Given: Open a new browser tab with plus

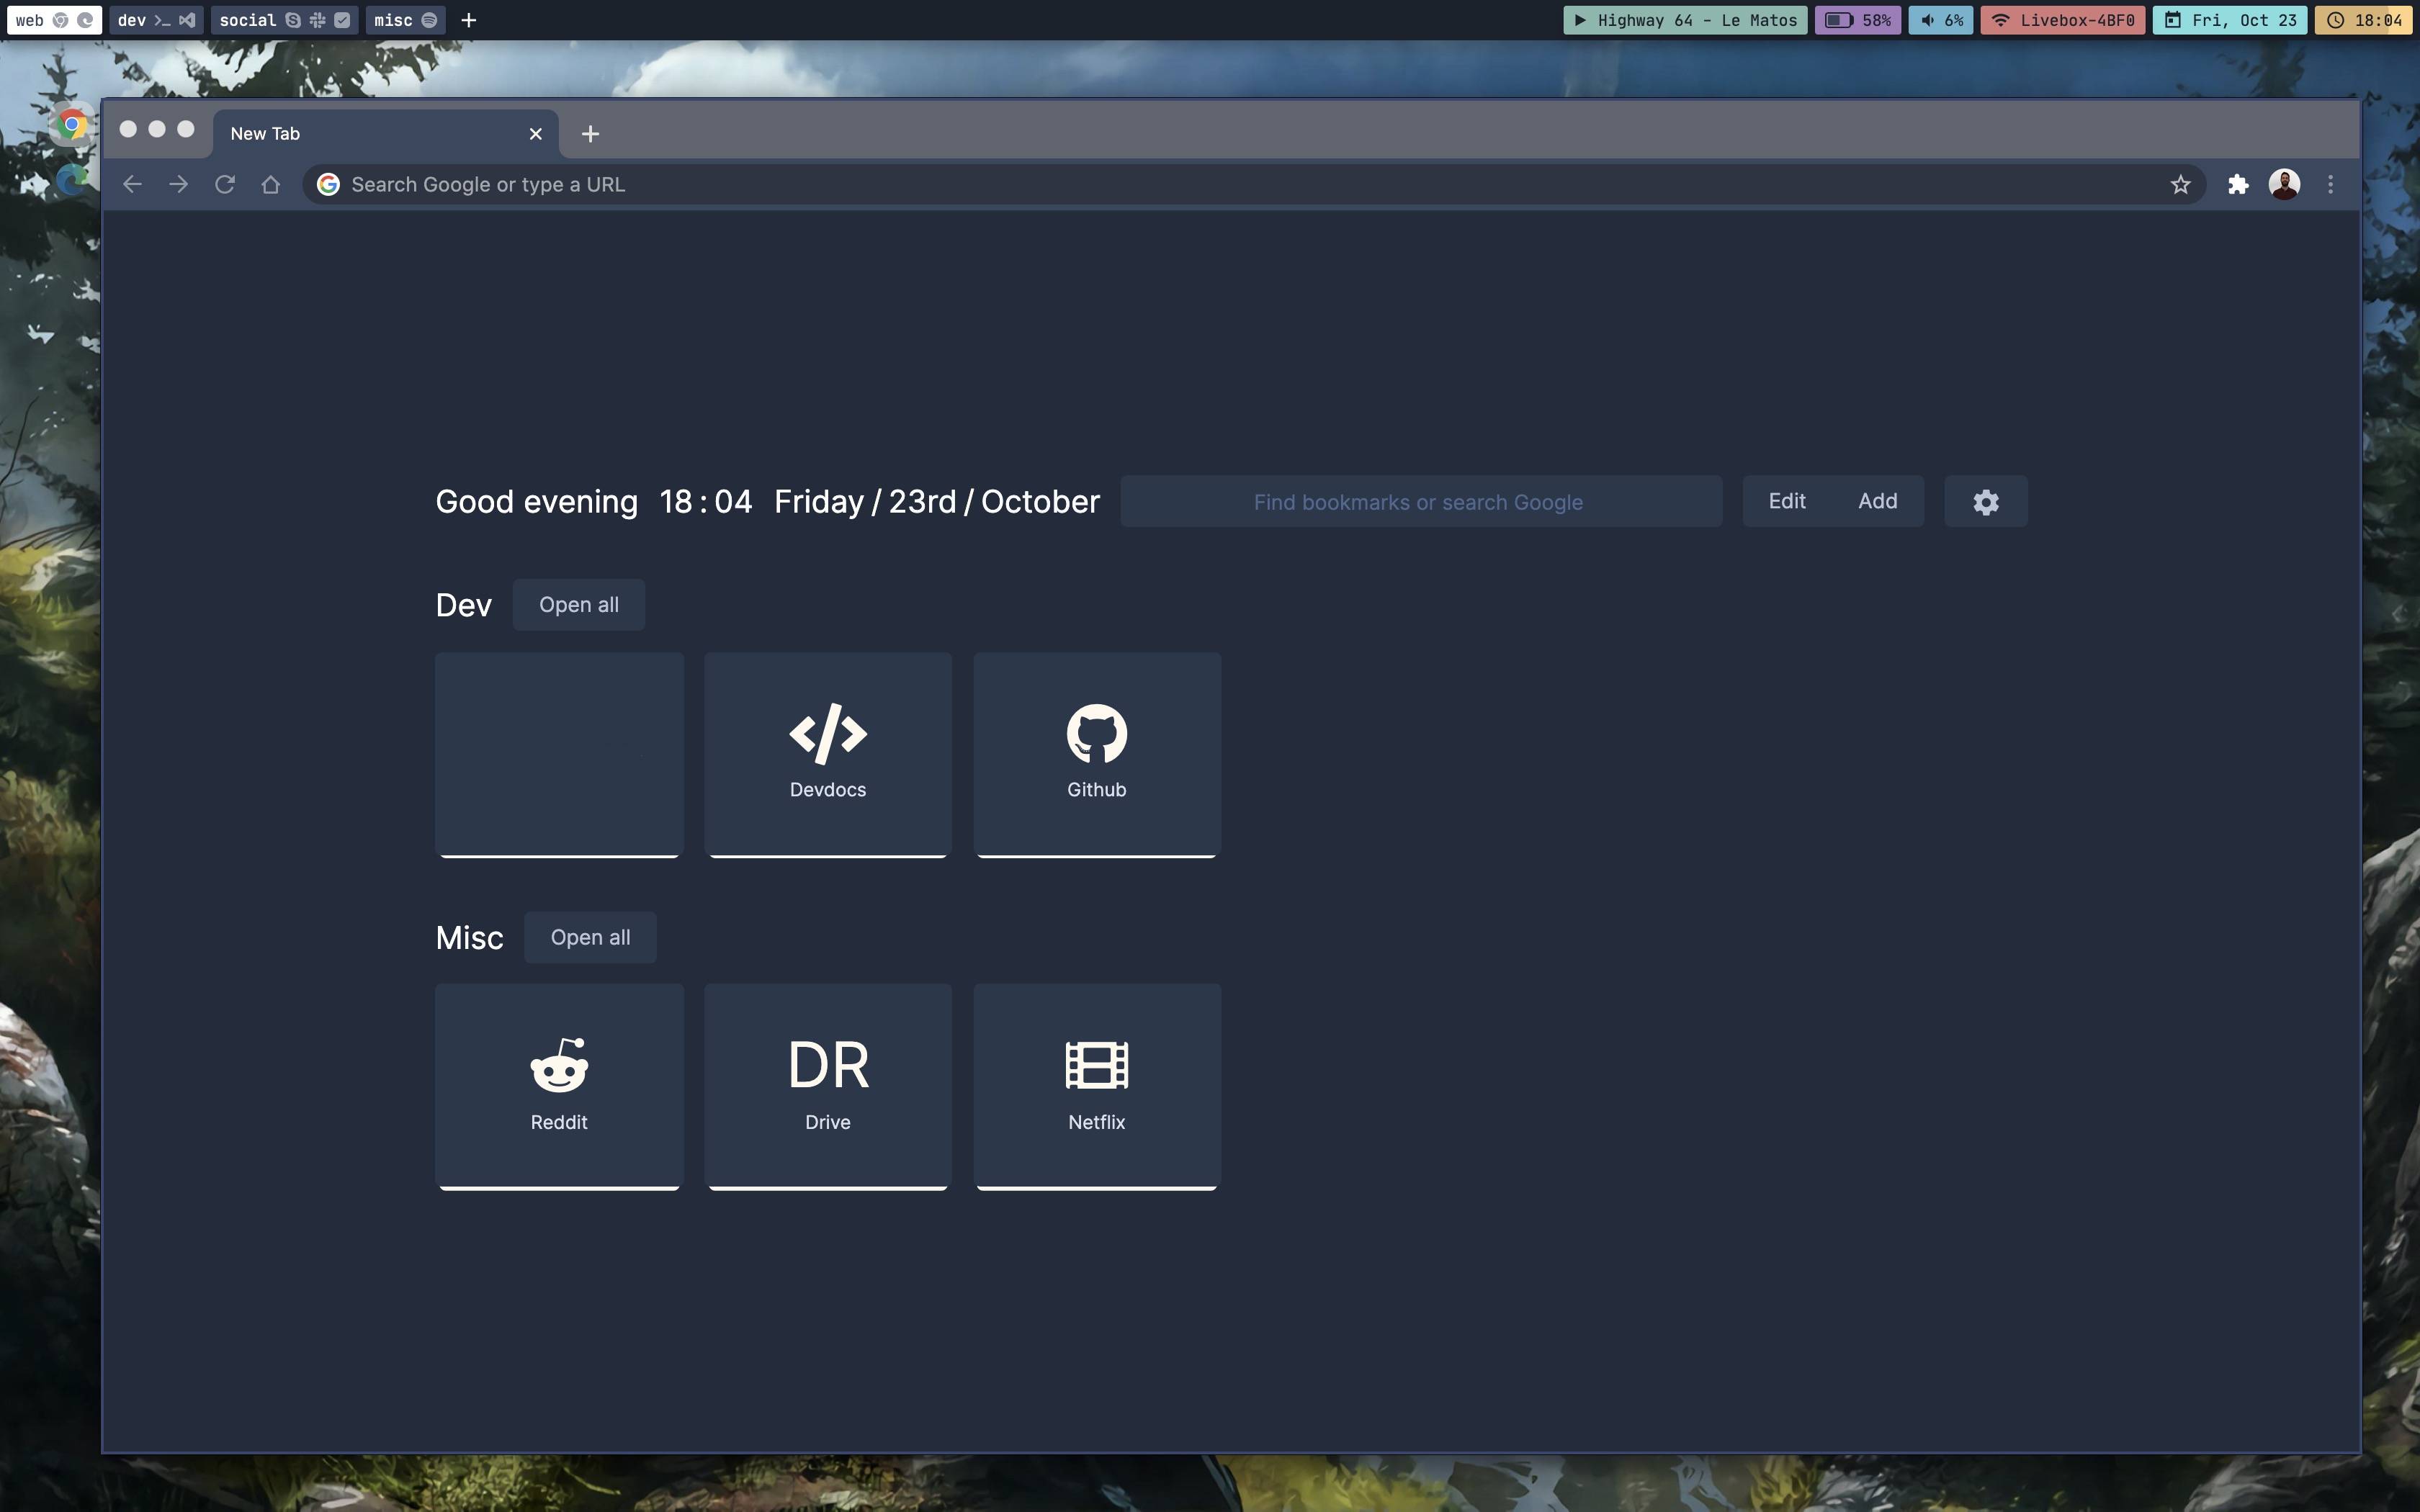Looking at the screenshot, I should tap(590, 134).
